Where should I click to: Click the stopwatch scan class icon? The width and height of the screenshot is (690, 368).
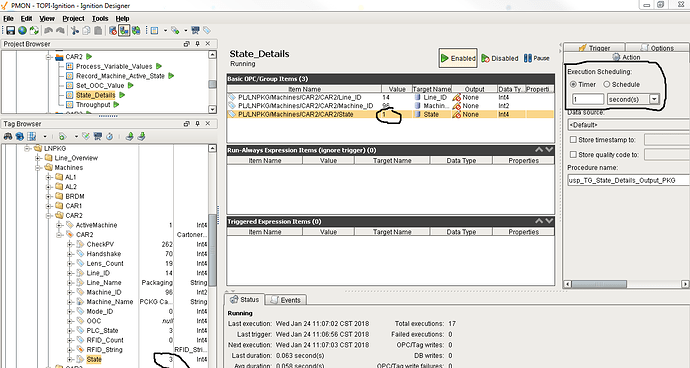pyautogui.click(x=109, y=136)
